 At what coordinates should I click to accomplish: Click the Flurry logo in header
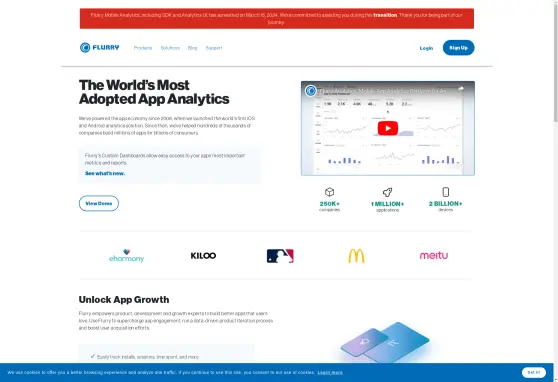[100, 47]
